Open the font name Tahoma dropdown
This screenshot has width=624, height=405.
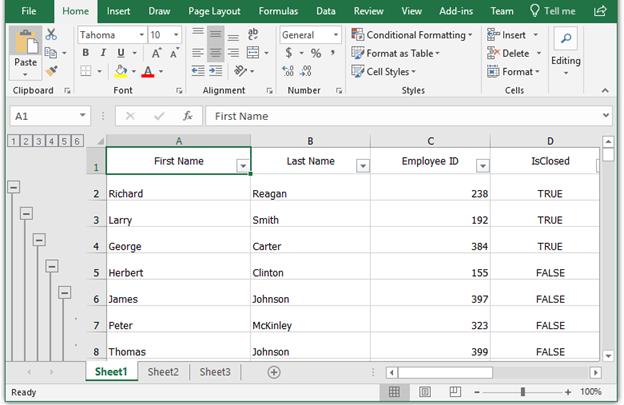point(141,35)
